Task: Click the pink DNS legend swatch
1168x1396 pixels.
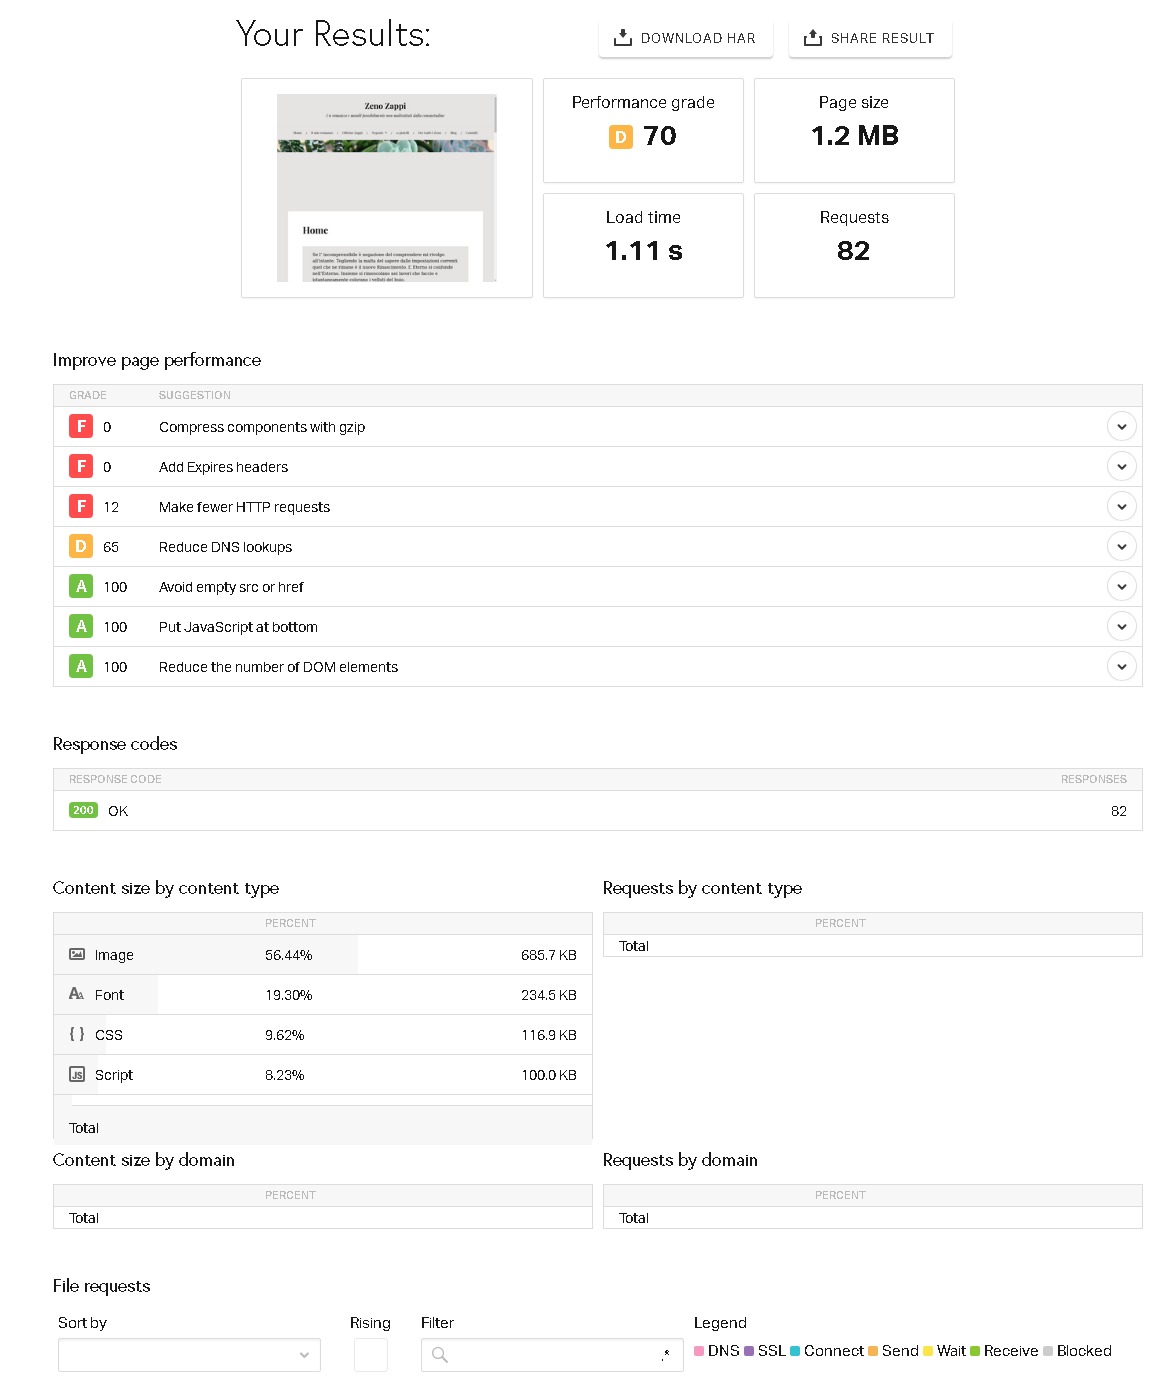Action: pos(699,1351)
